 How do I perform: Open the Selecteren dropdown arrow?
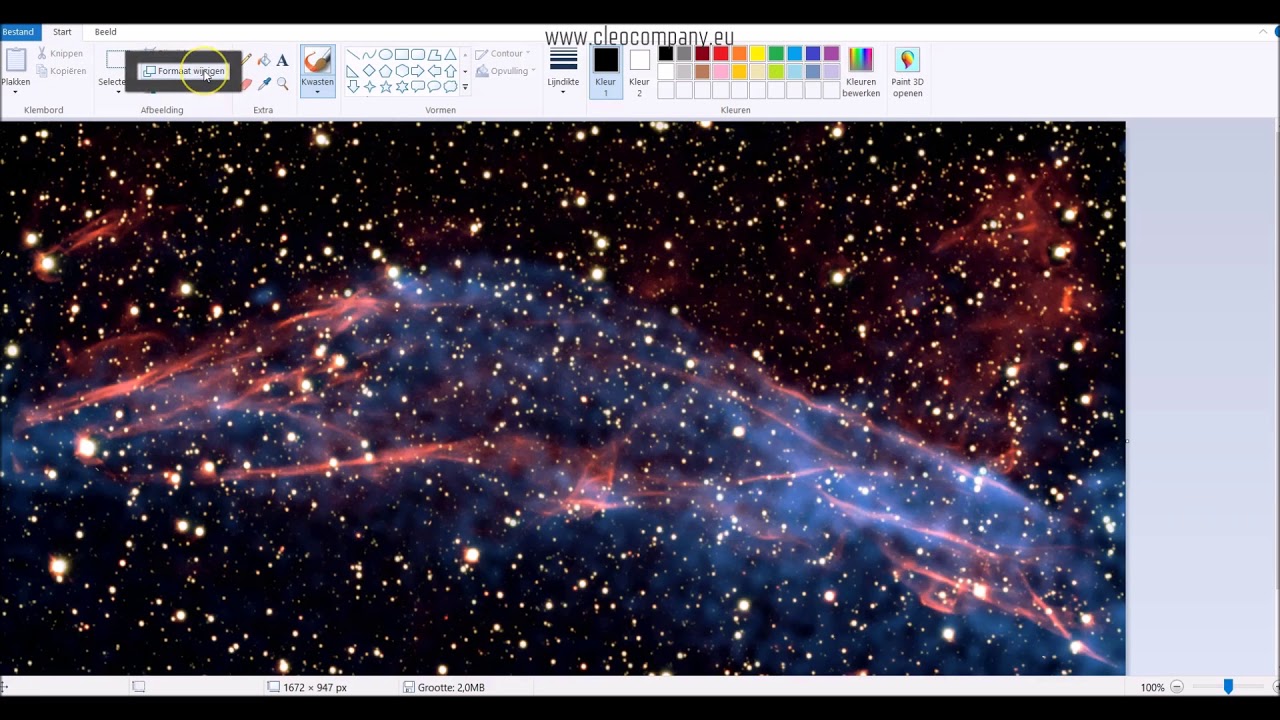click(x=117, y=93)
